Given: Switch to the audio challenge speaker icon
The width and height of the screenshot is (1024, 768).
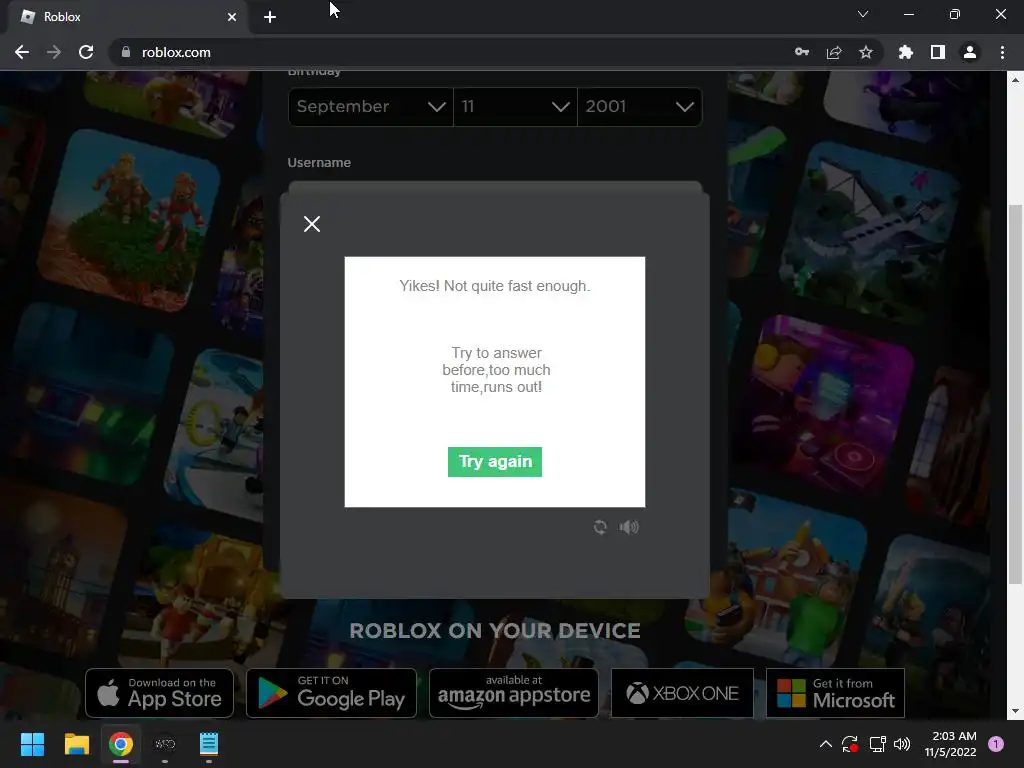Looking at the screenshot, I should coord(629,527).
